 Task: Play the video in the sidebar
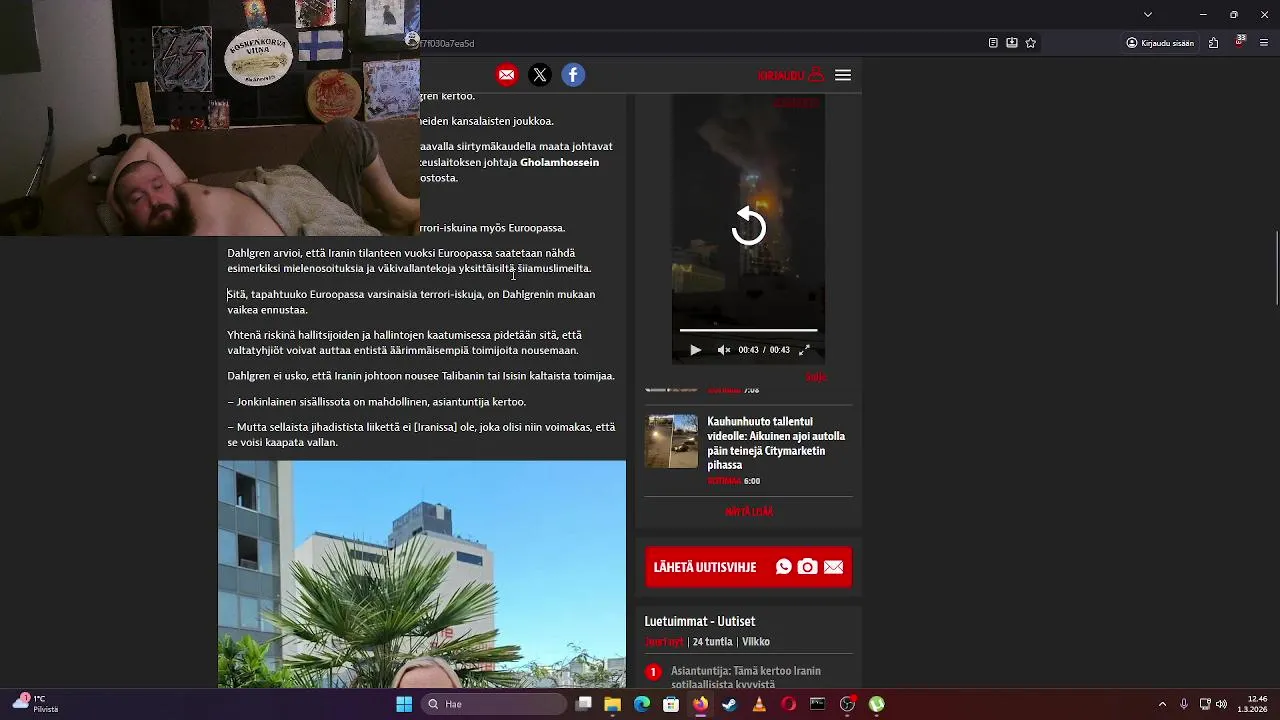pyautogui.click(x=695, y=350)
